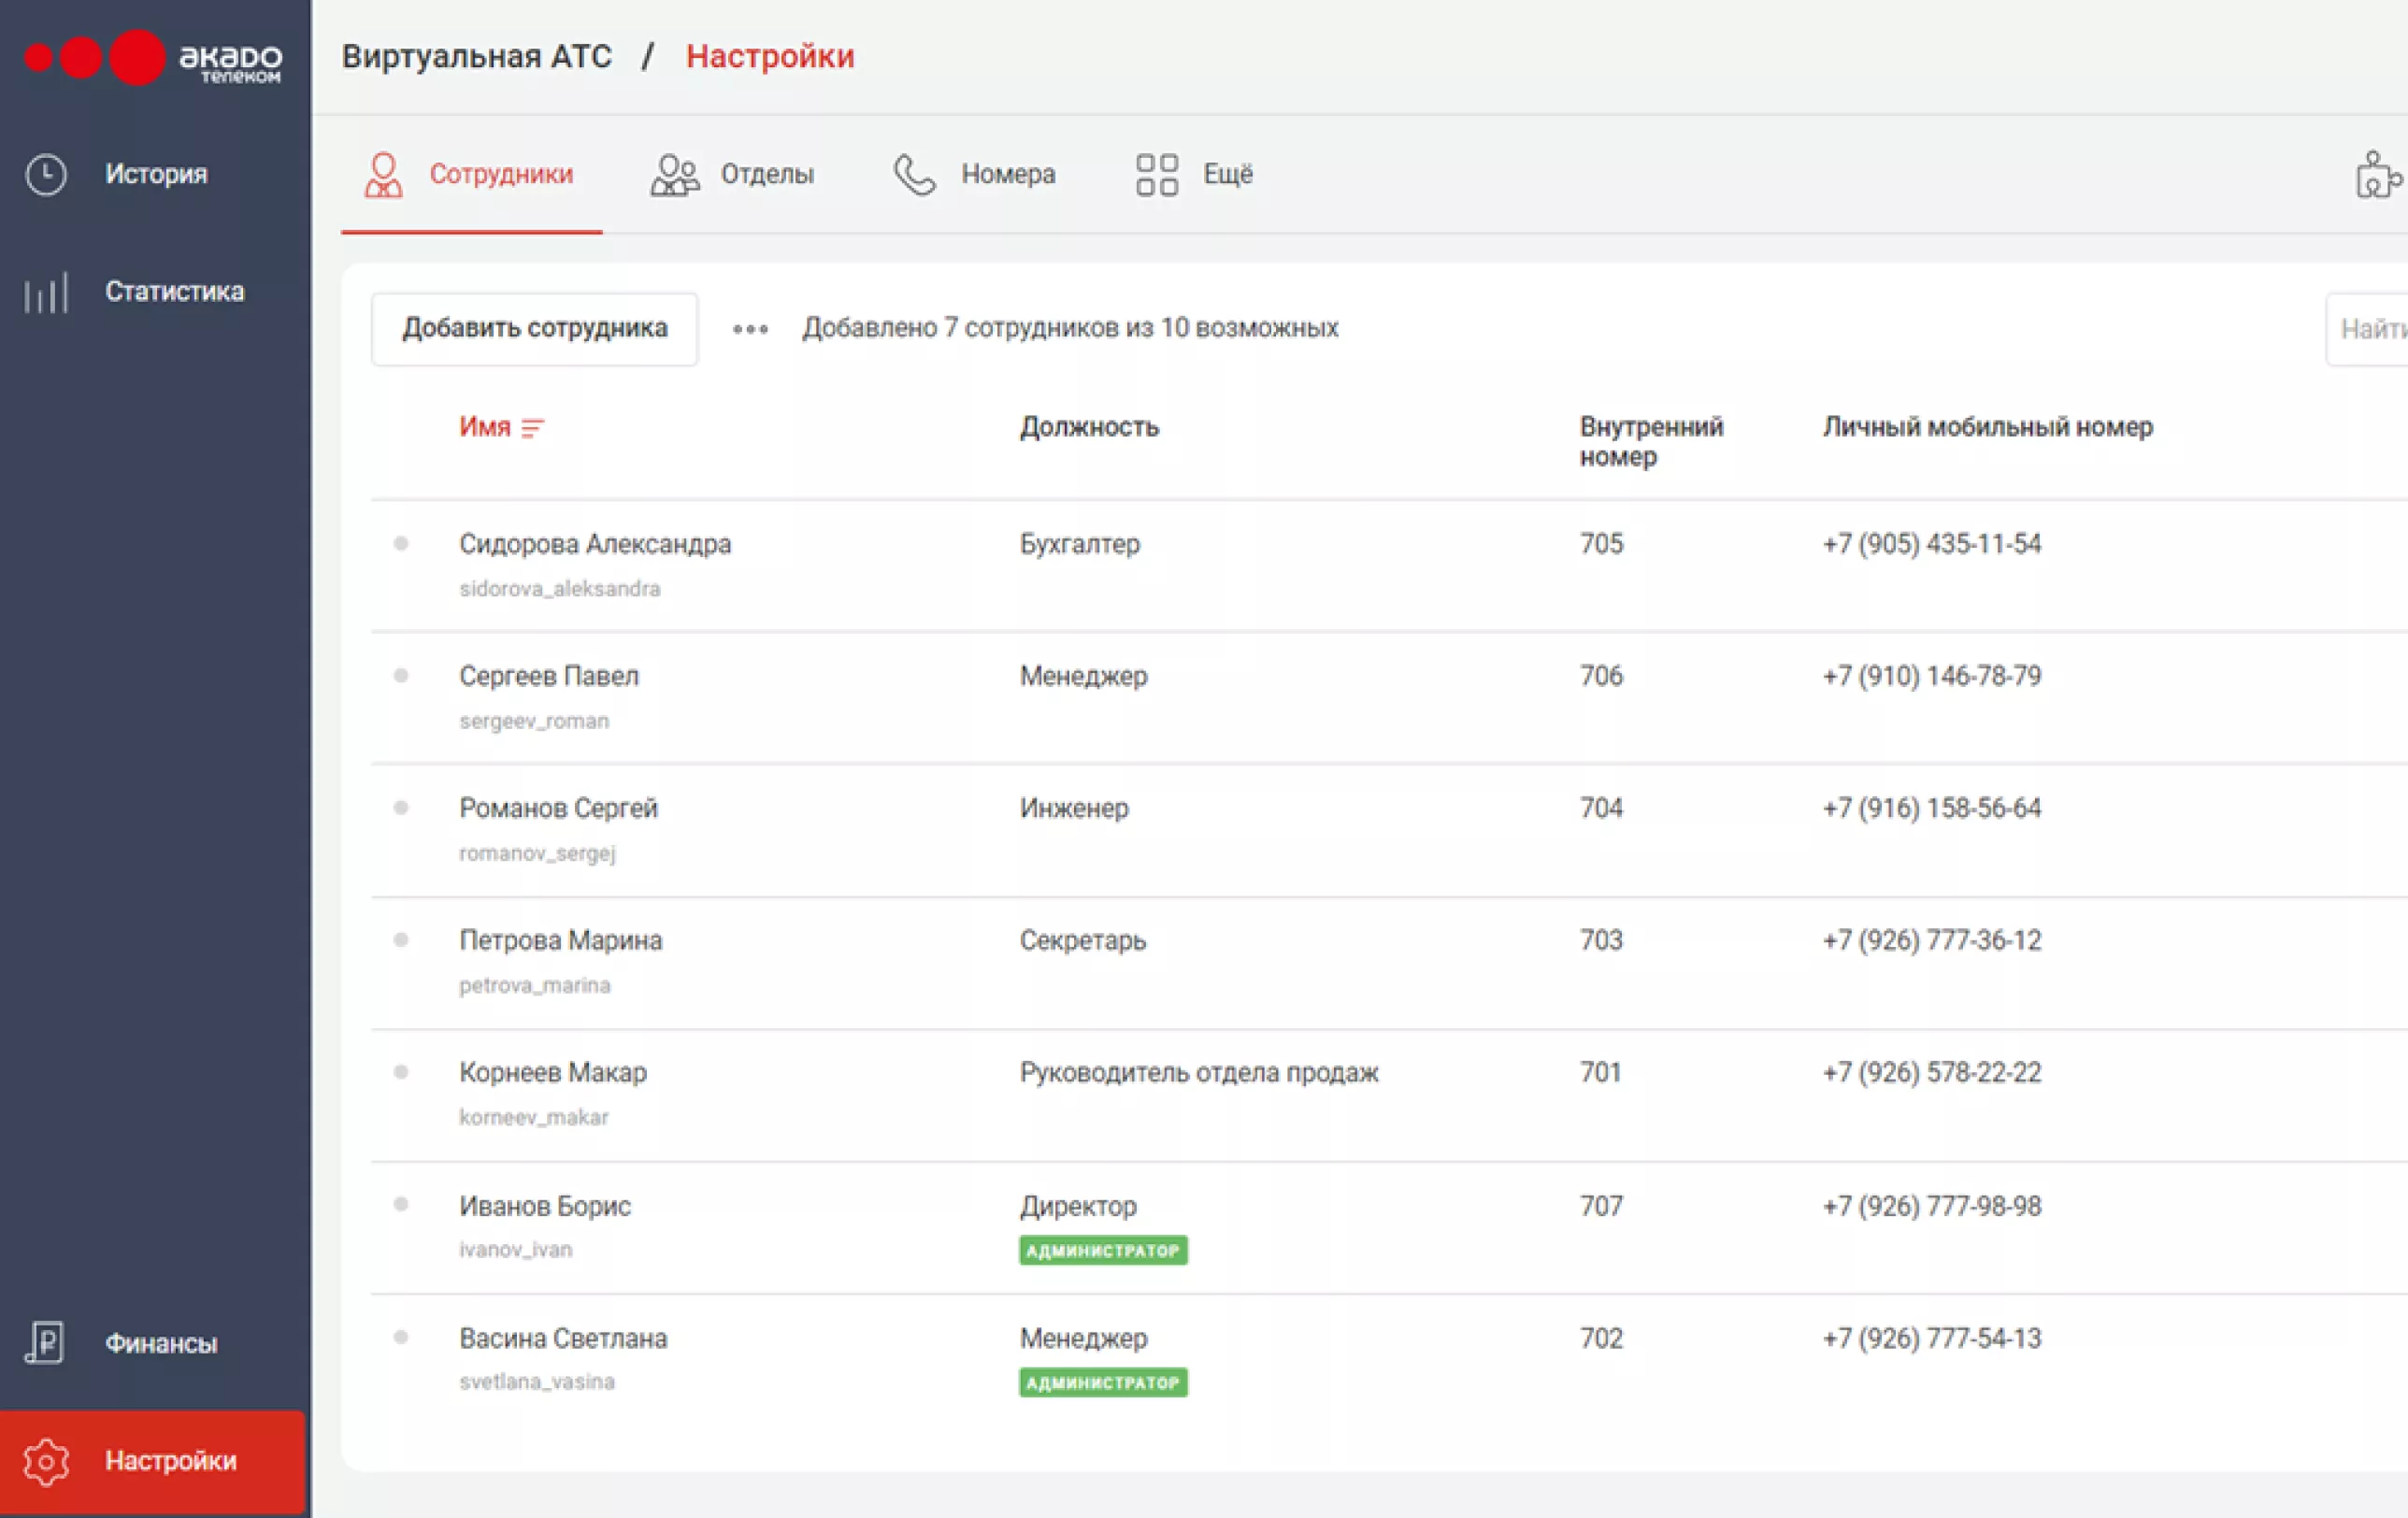Open the История clock icon
Screen dimensions: 2408x1518
click(x=46, y=174)
